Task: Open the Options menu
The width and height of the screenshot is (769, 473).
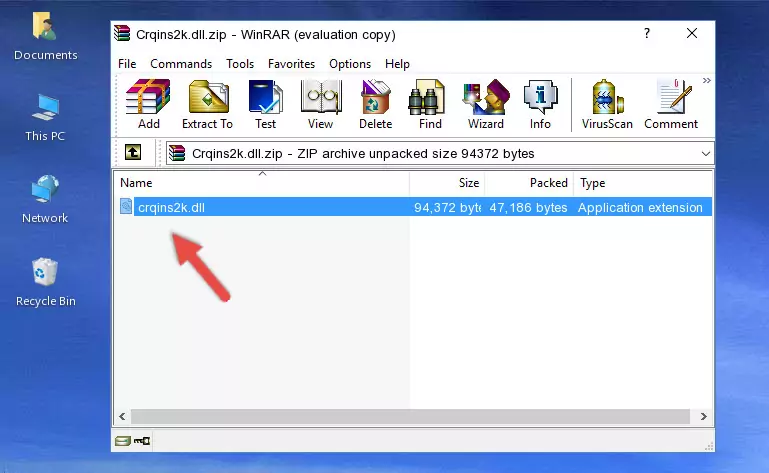Action: tap(350, 64)
